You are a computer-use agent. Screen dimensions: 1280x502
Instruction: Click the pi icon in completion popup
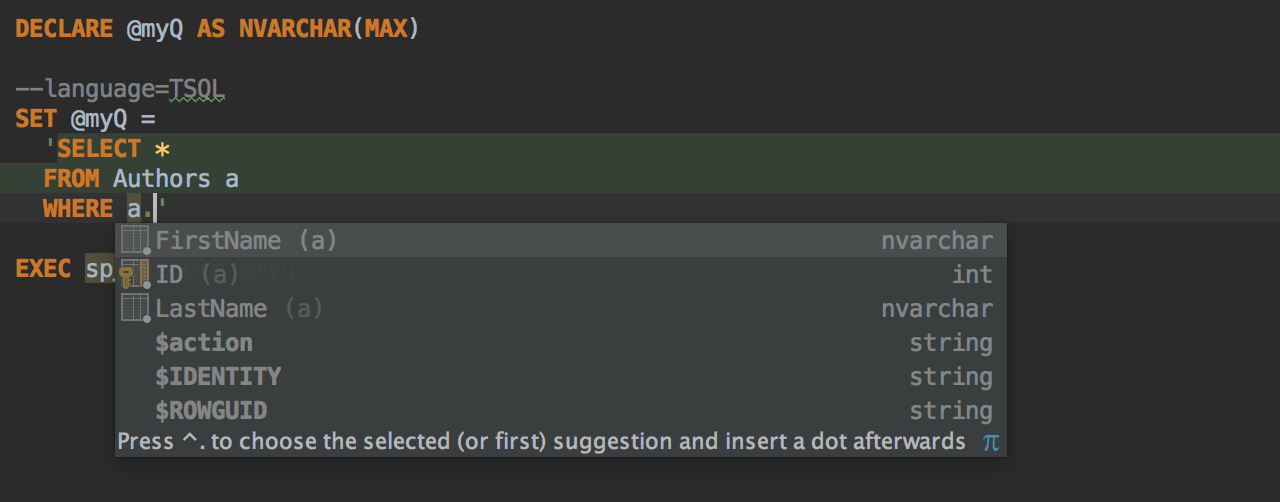(990, 442)
